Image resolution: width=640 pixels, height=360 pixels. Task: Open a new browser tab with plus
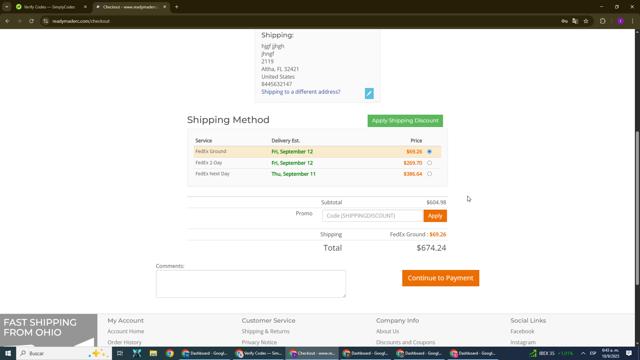point(176,7)
